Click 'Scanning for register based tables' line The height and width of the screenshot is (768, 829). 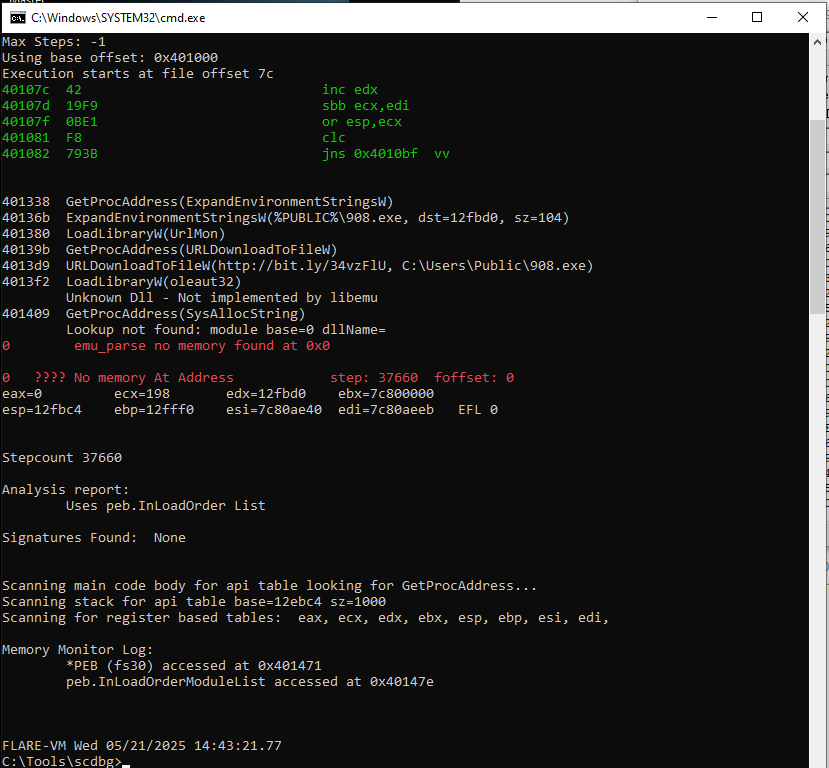(306, 617)
